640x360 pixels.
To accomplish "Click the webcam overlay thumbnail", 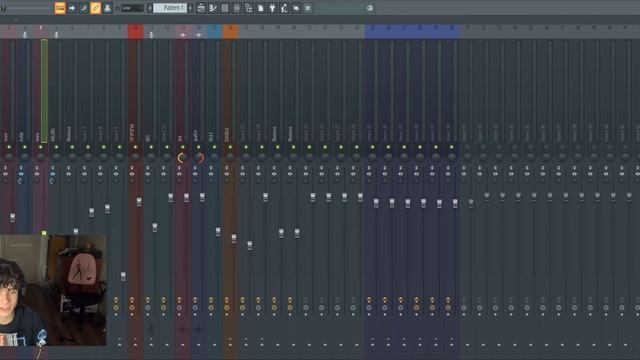I will [53, 290].
